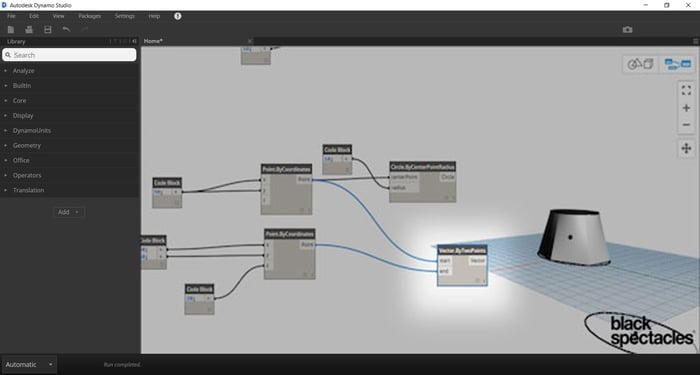
Task: Click the Library search field
Action: click(x=69, y=55)
